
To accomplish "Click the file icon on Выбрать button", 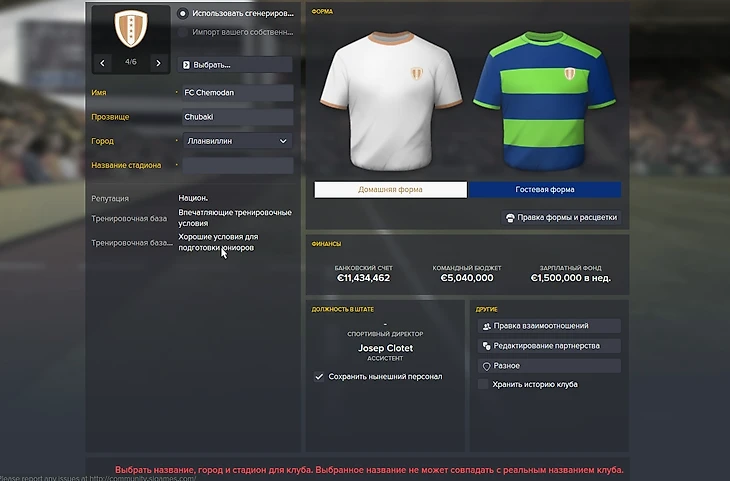I will click(186, 65).
